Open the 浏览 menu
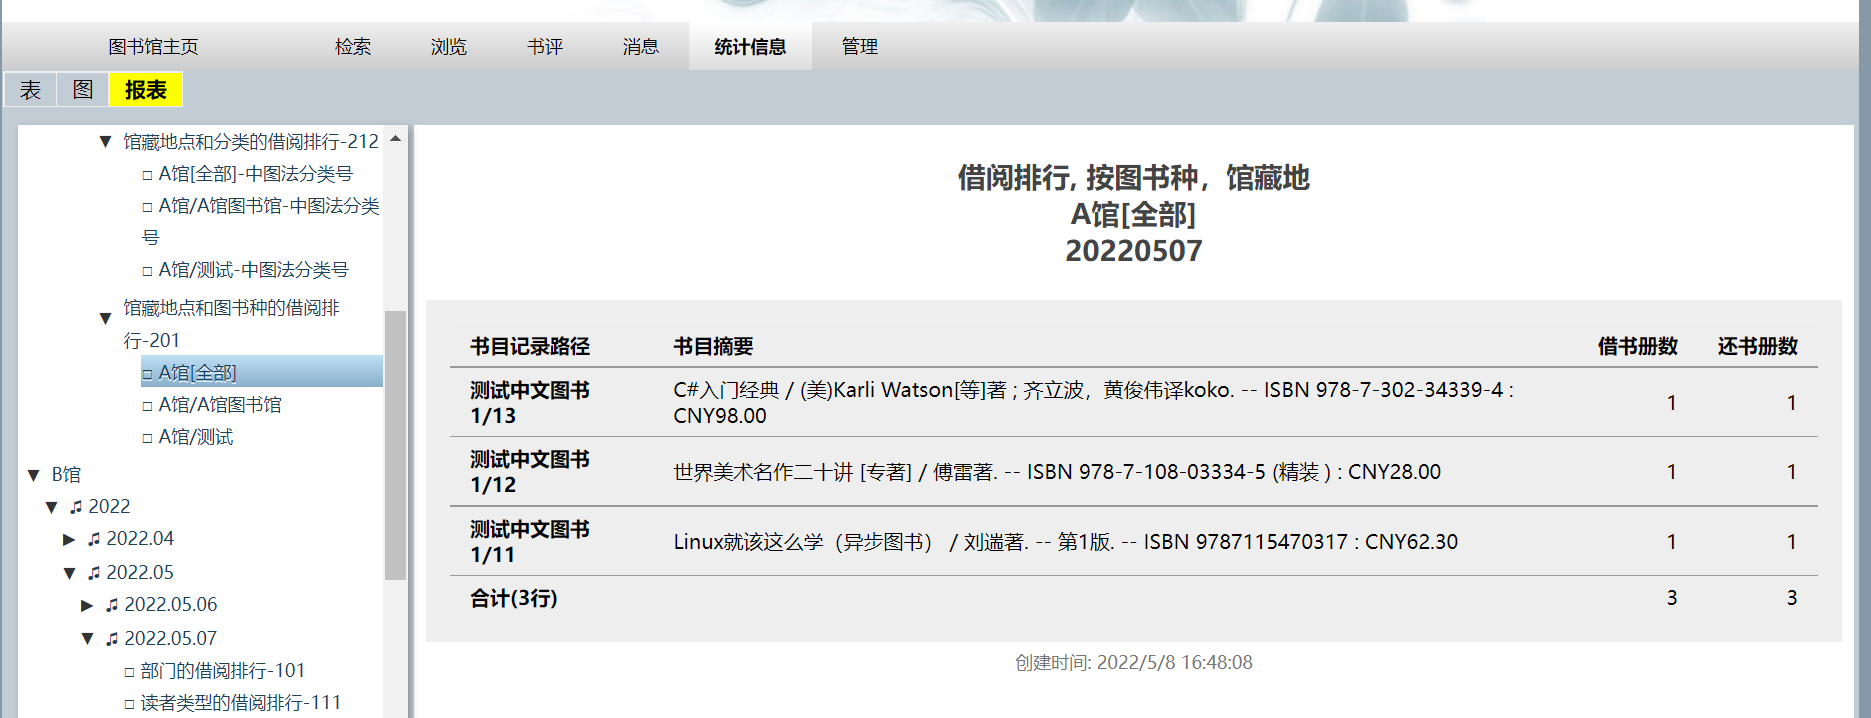This screenshot has height=718, width=1871. pos(449,47)
